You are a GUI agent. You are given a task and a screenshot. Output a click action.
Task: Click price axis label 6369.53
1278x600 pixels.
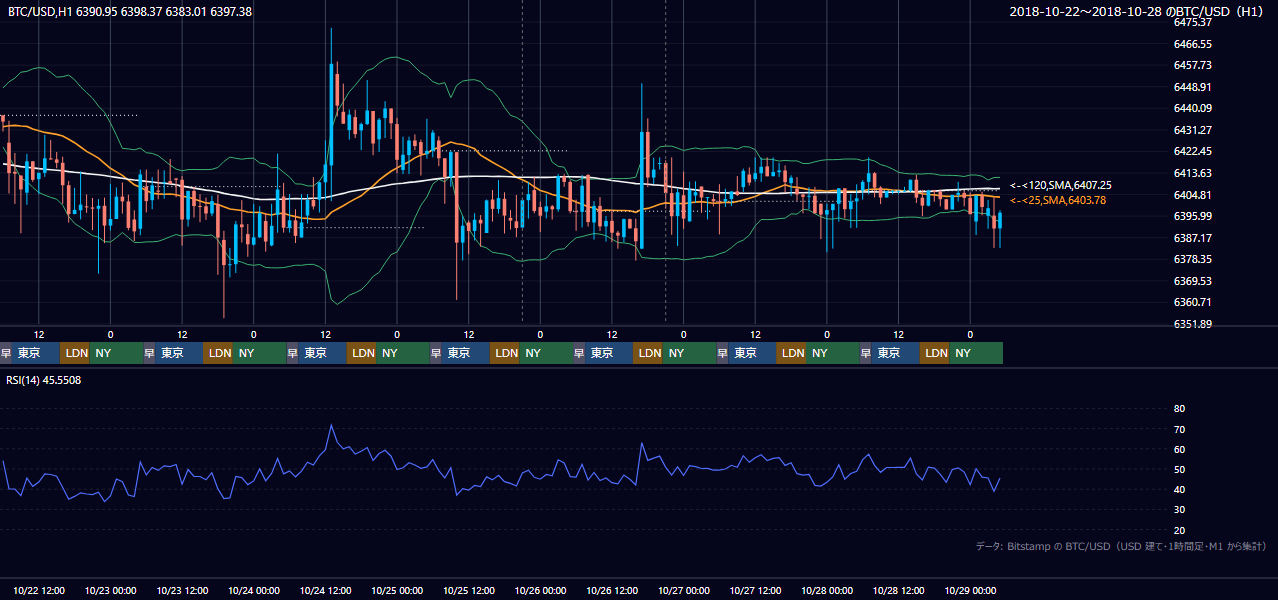point(1193,281)
